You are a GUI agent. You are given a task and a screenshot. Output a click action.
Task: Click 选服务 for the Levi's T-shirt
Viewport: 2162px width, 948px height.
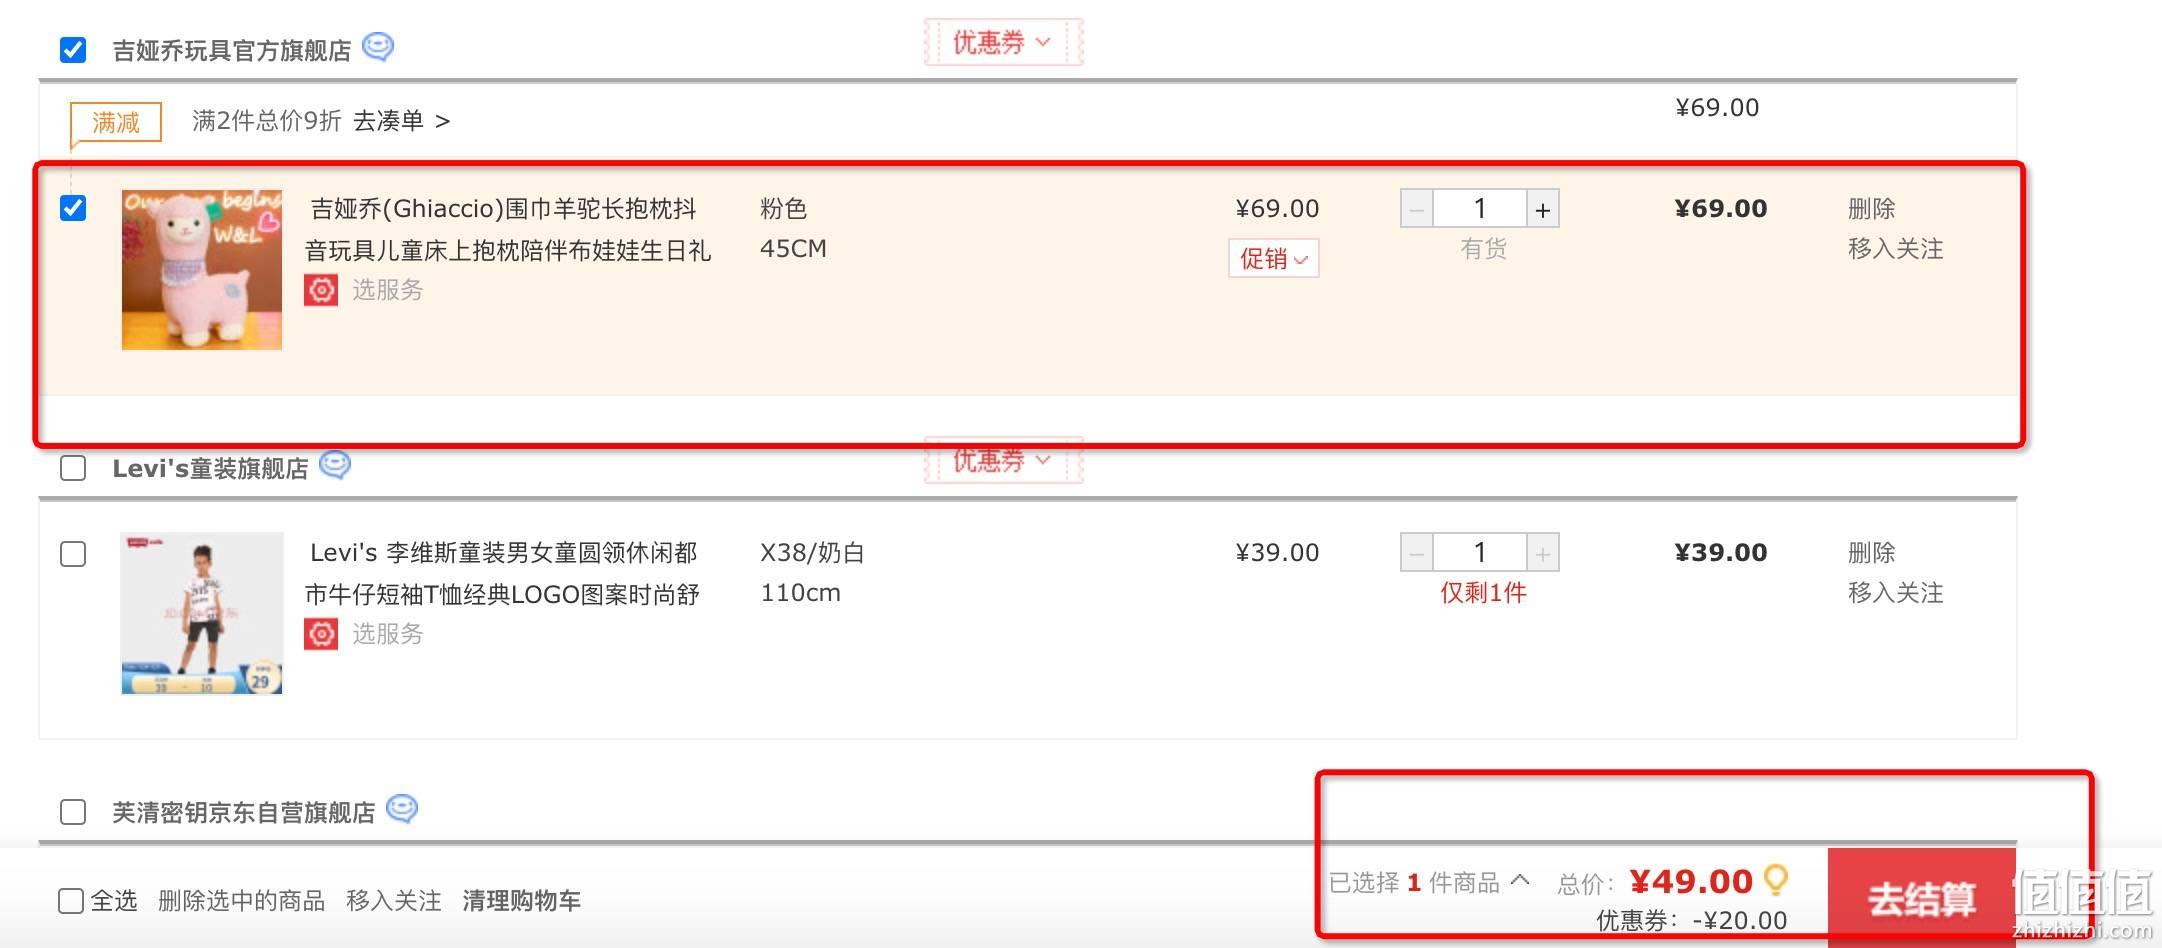tap(388, 634)
